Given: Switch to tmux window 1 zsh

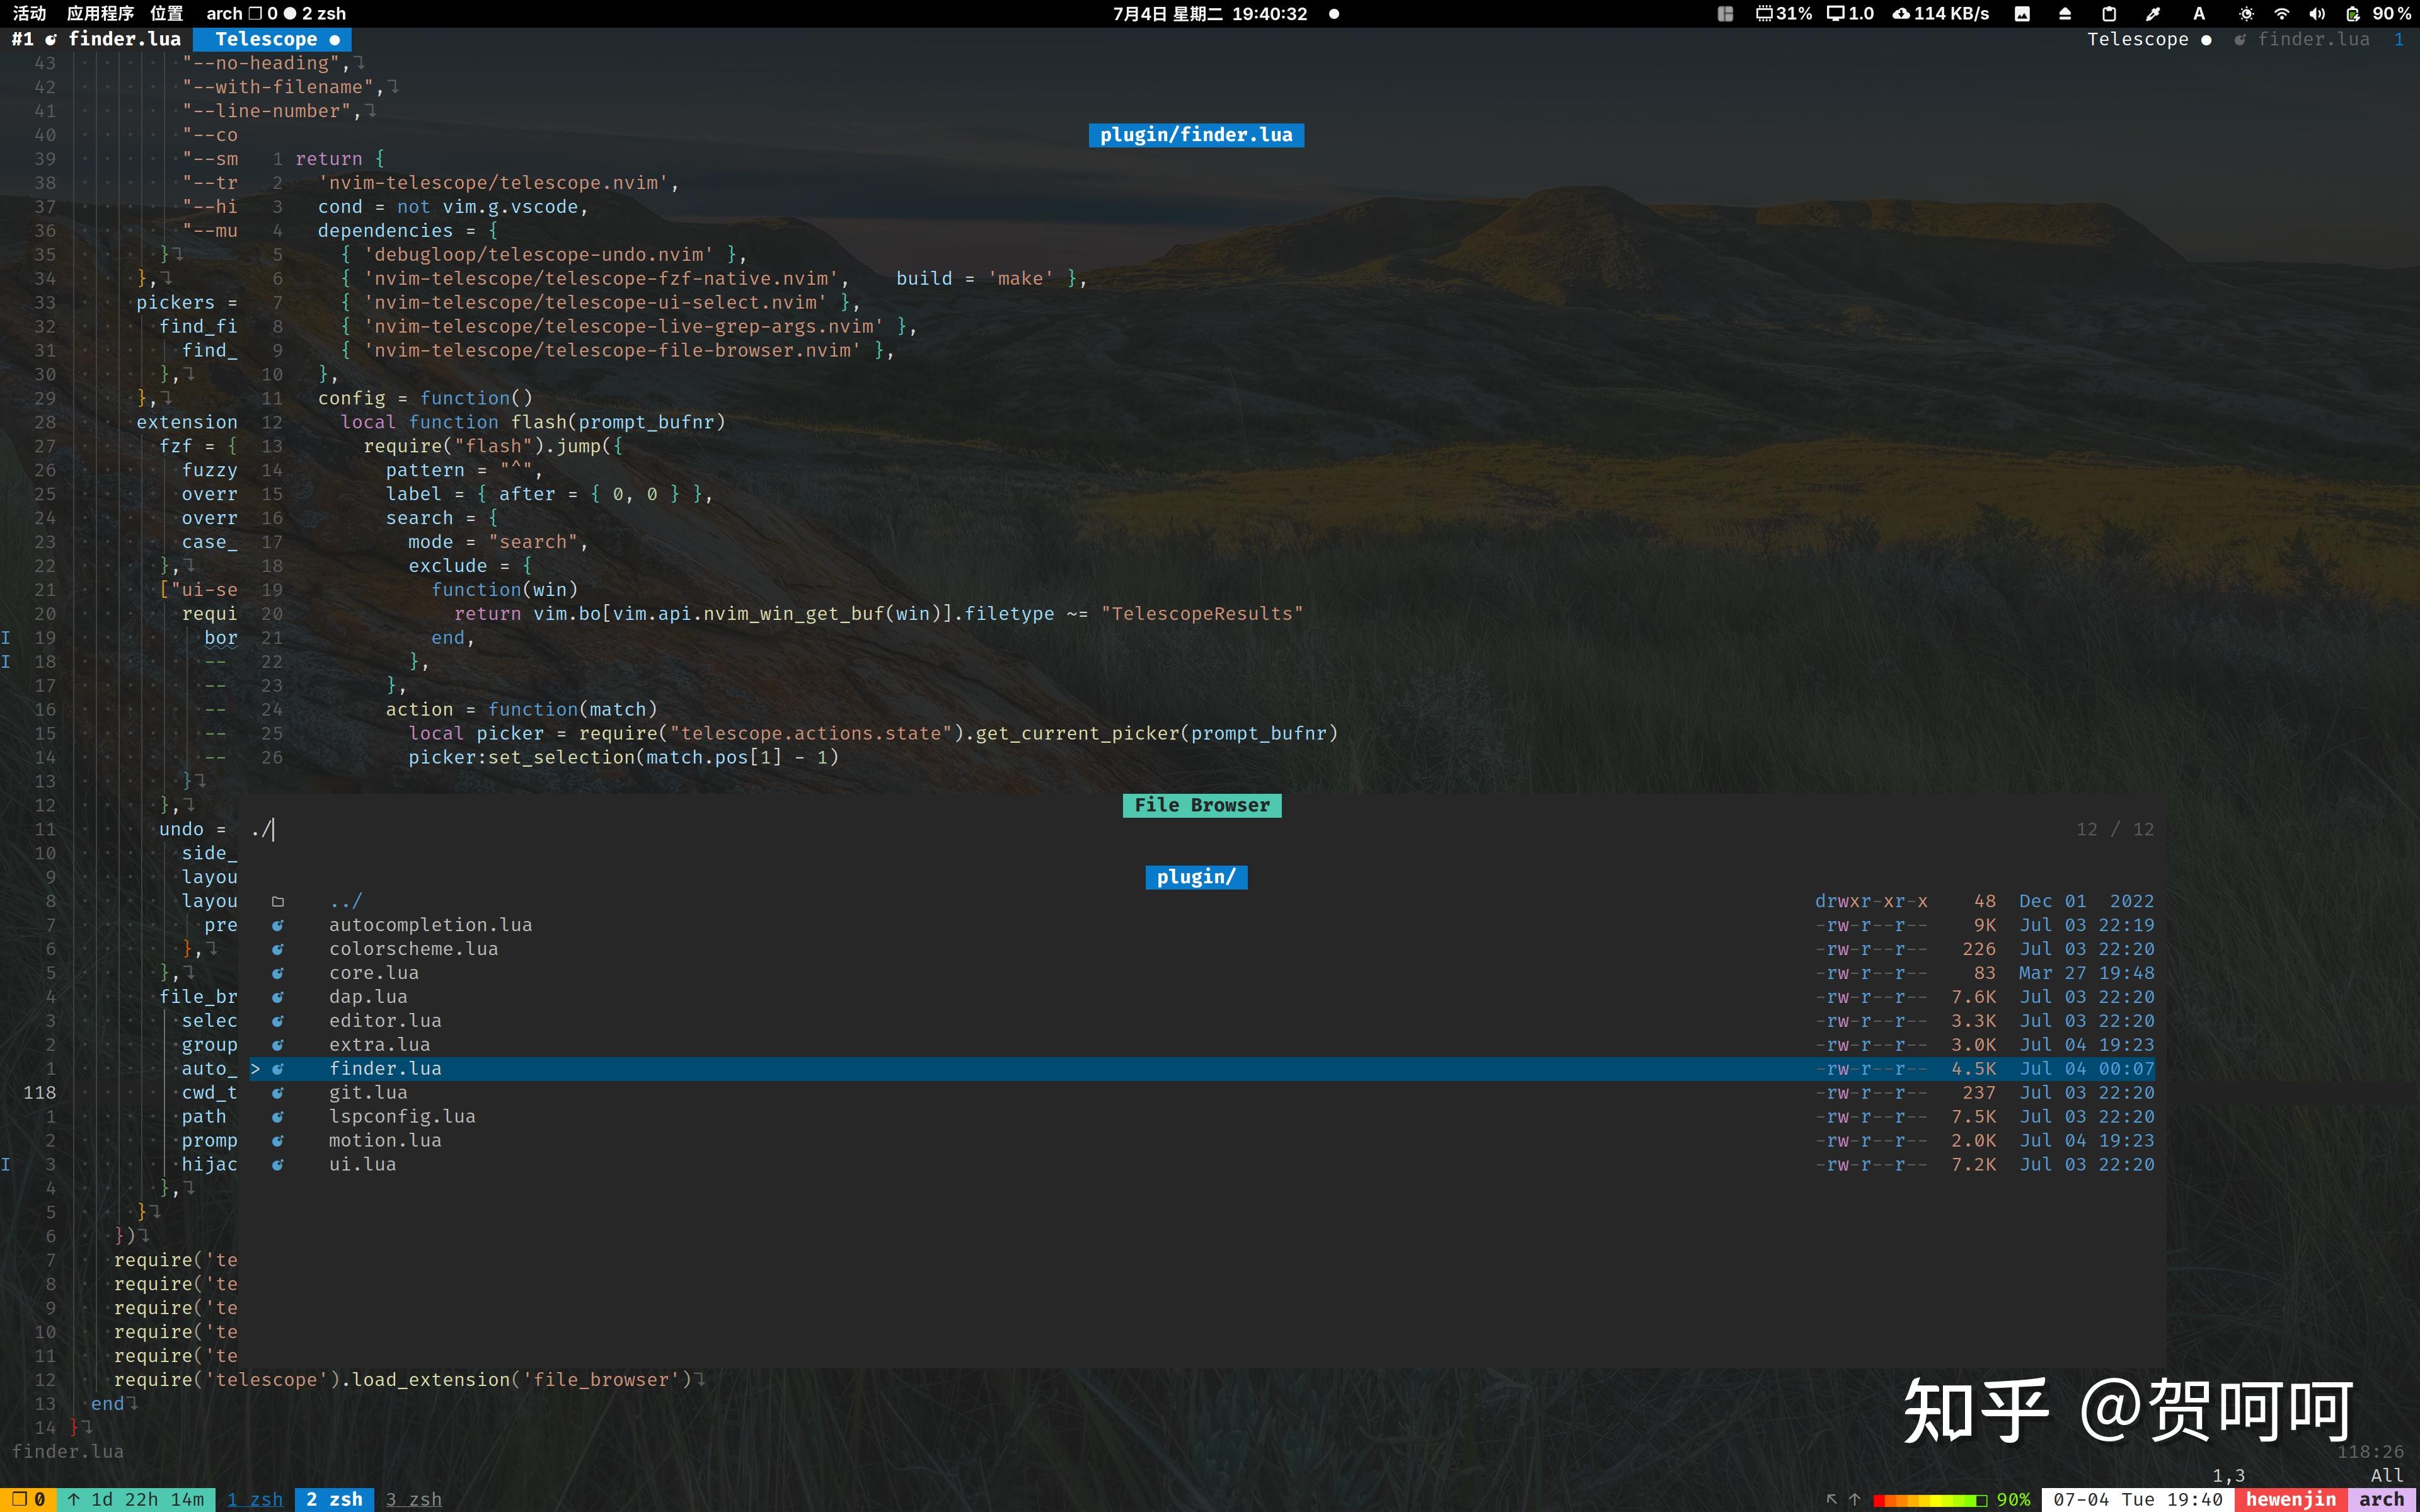Looking at the screenshot, I should point(254,1499).
